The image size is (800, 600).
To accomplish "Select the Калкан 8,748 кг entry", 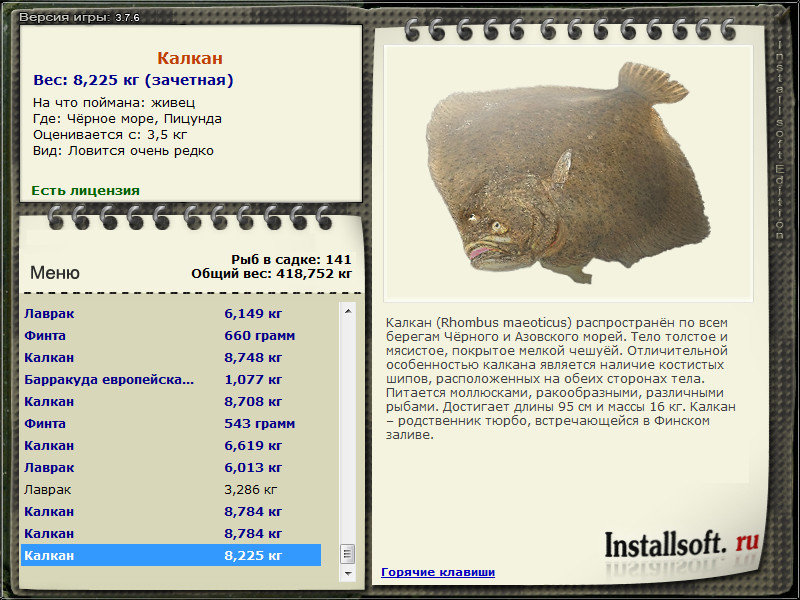I will click(171, 357).
